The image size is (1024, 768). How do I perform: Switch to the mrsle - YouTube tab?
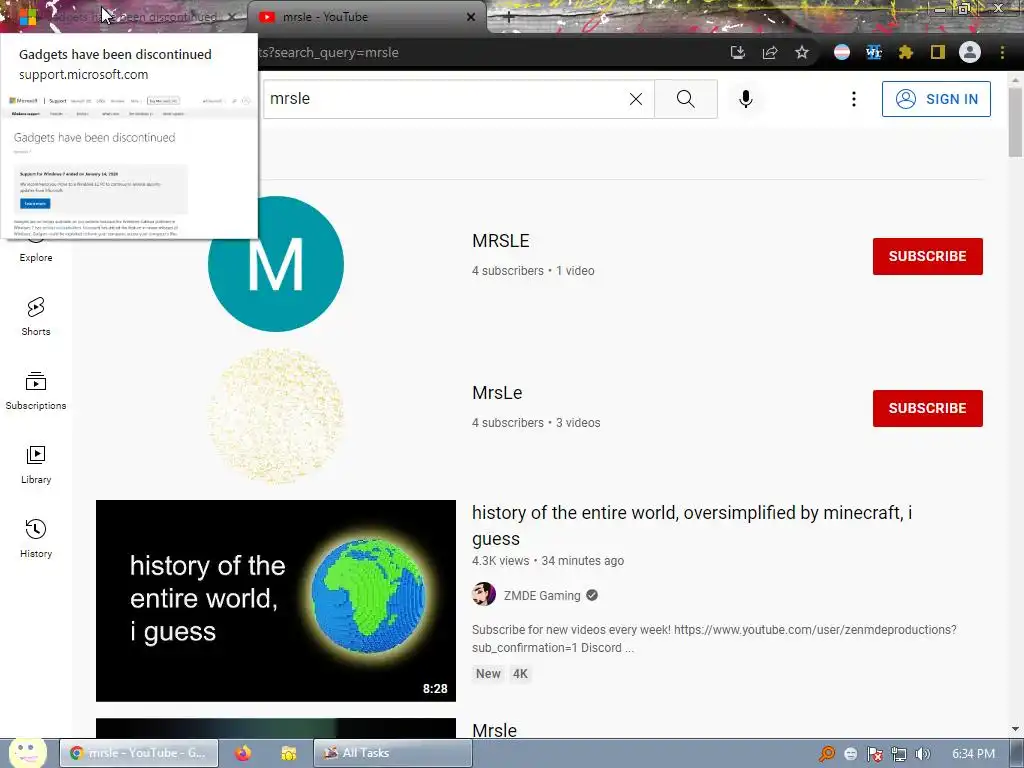click(x=366, y=17)
